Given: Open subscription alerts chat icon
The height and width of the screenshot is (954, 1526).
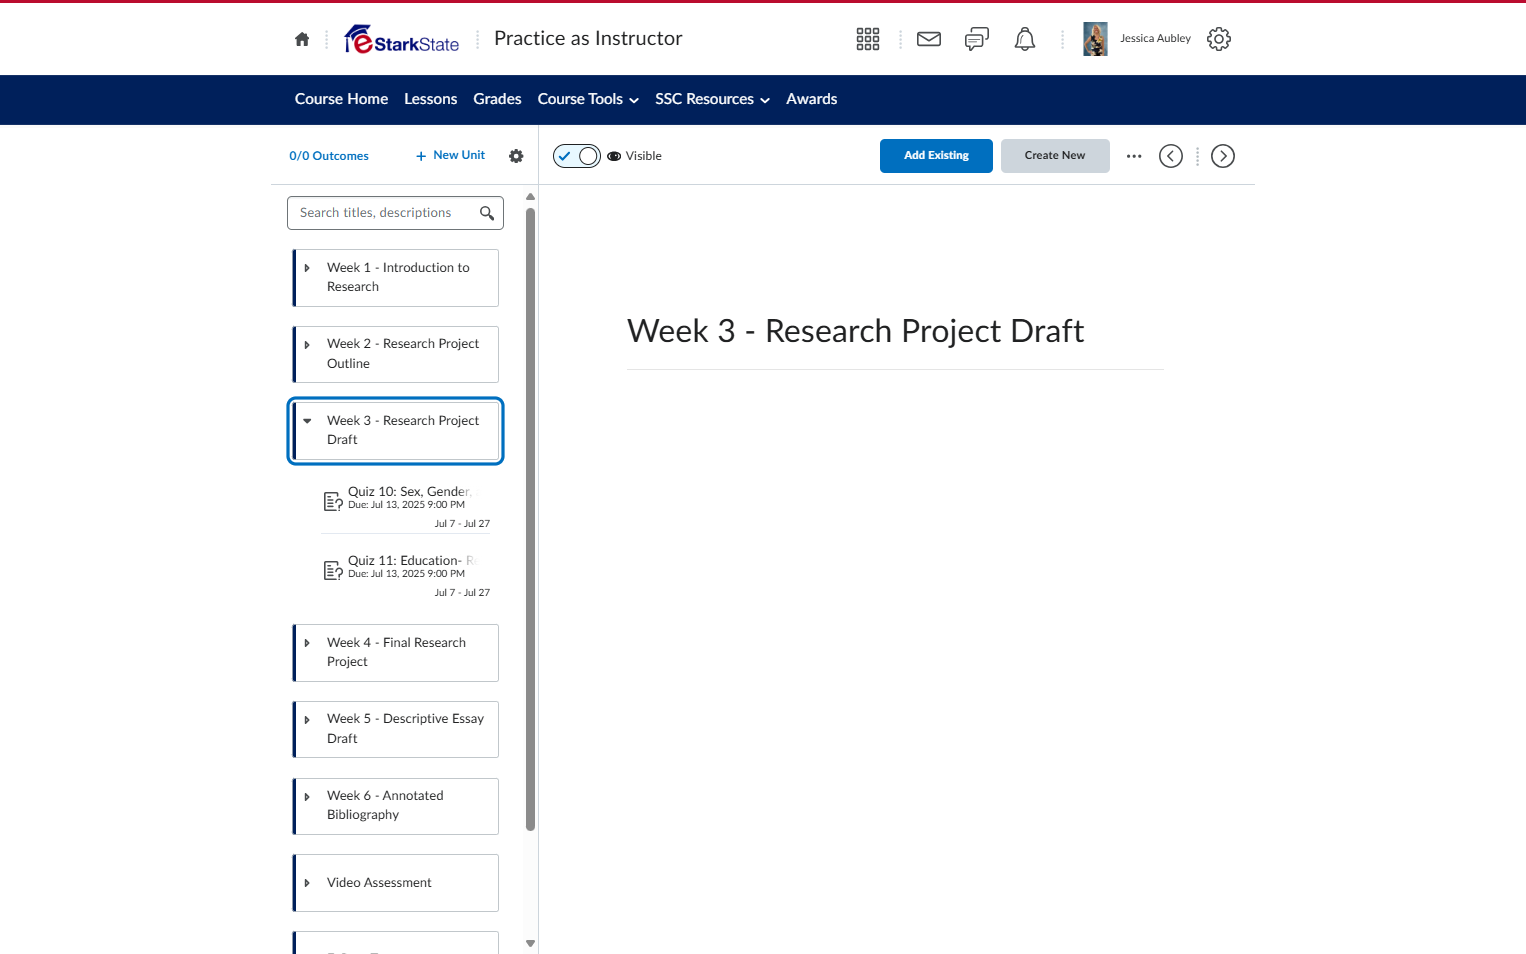Looking at the screenshot, I should click(x=977, y=39).
